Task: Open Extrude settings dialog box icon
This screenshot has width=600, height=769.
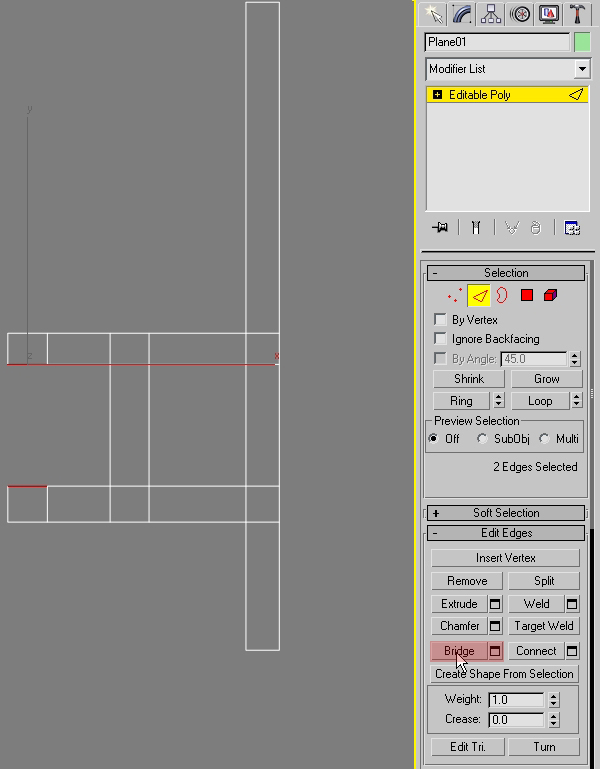Action: (x=495, y=604)
